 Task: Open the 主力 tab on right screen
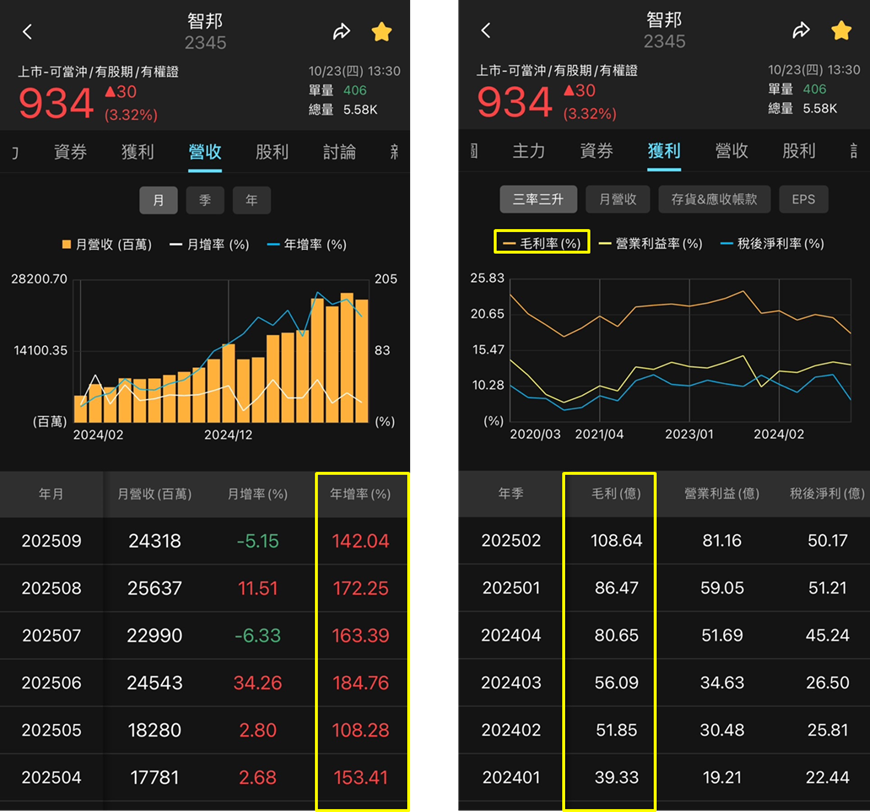528,150
